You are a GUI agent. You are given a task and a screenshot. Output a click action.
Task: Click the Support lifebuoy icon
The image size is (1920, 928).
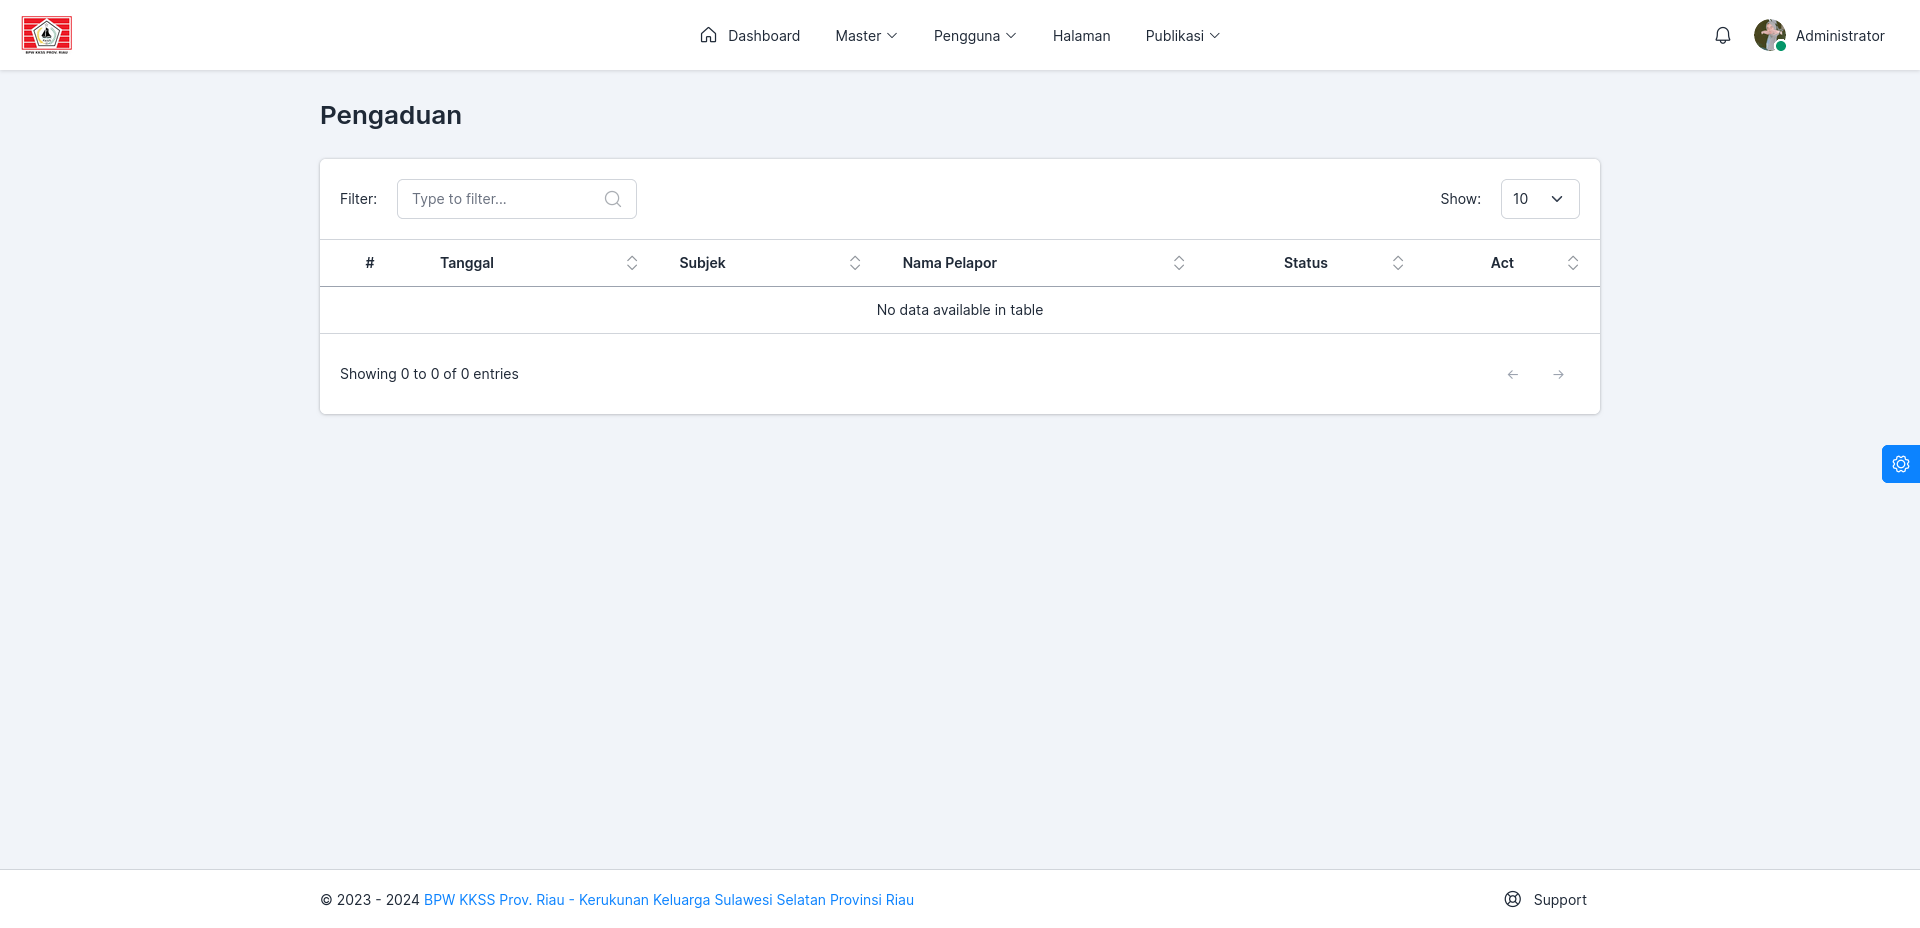pos(1512,899)
